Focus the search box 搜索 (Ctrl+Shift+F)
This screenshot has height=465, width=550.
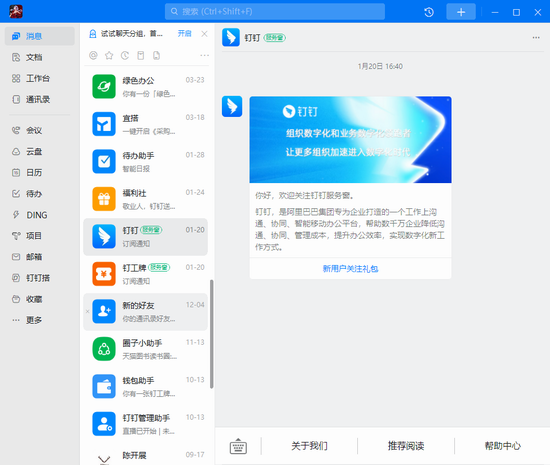click(x=275, y=12)
